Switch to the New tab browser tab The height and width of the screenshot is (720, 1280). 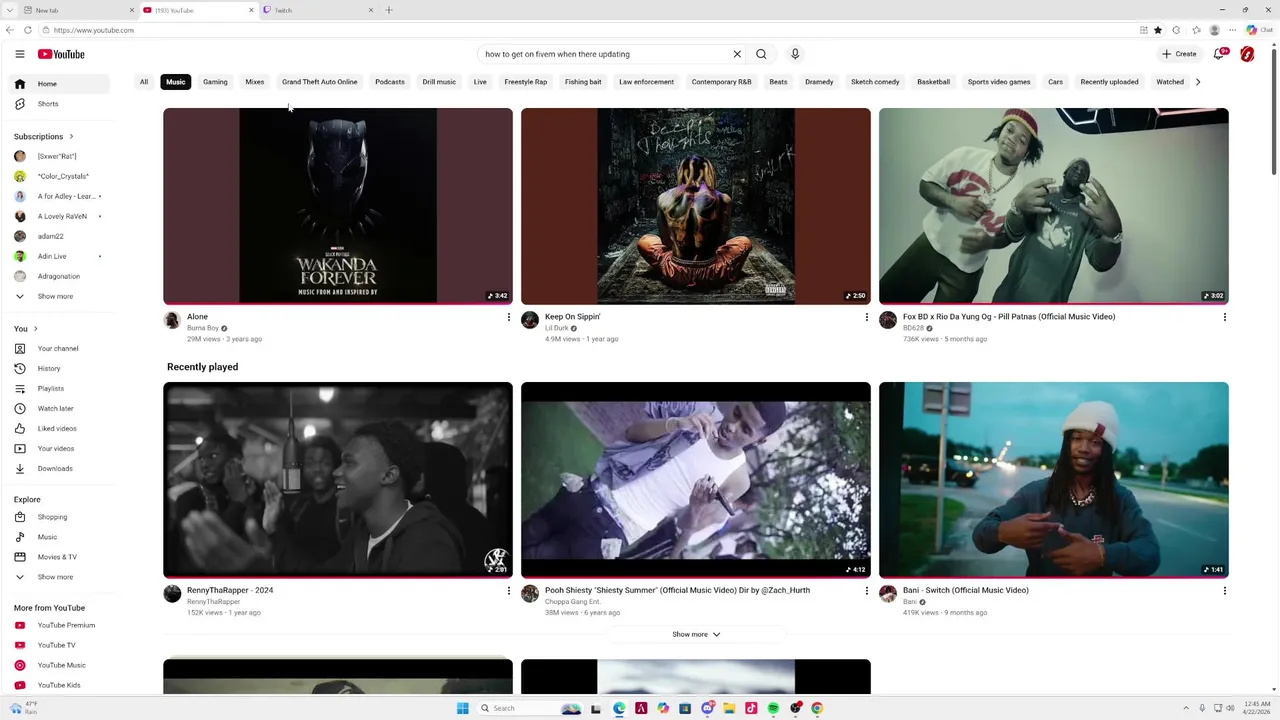78,10
